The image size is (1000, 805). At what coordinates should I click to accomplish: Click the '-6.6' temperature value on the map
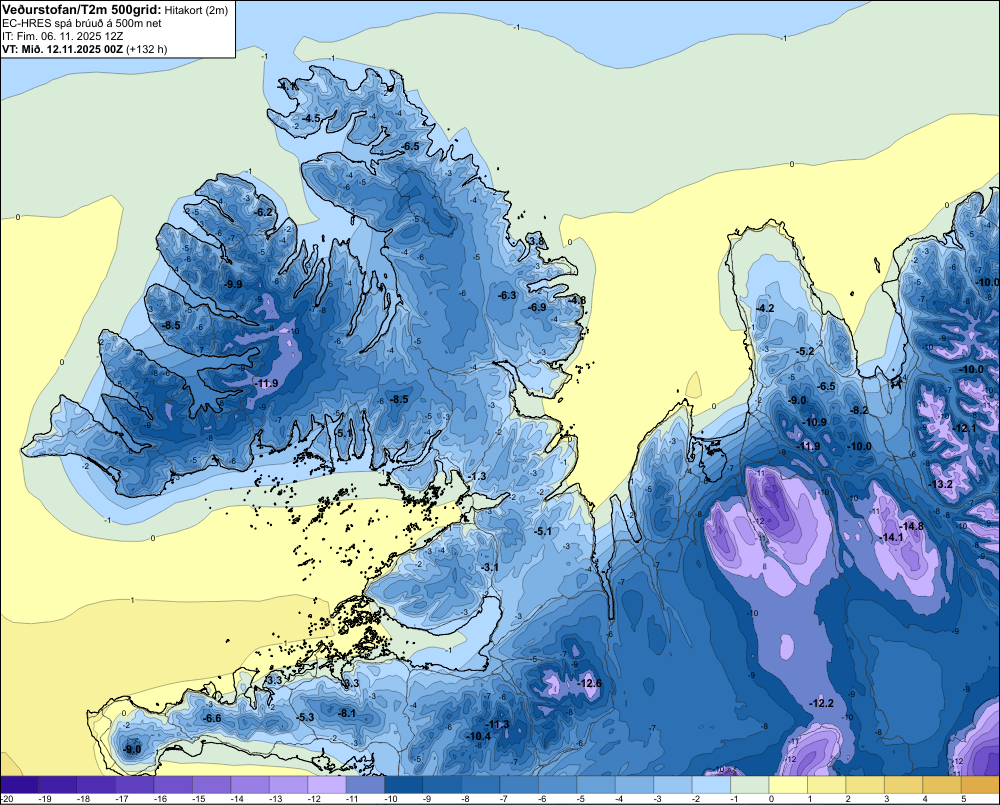(x=212, y=718)
